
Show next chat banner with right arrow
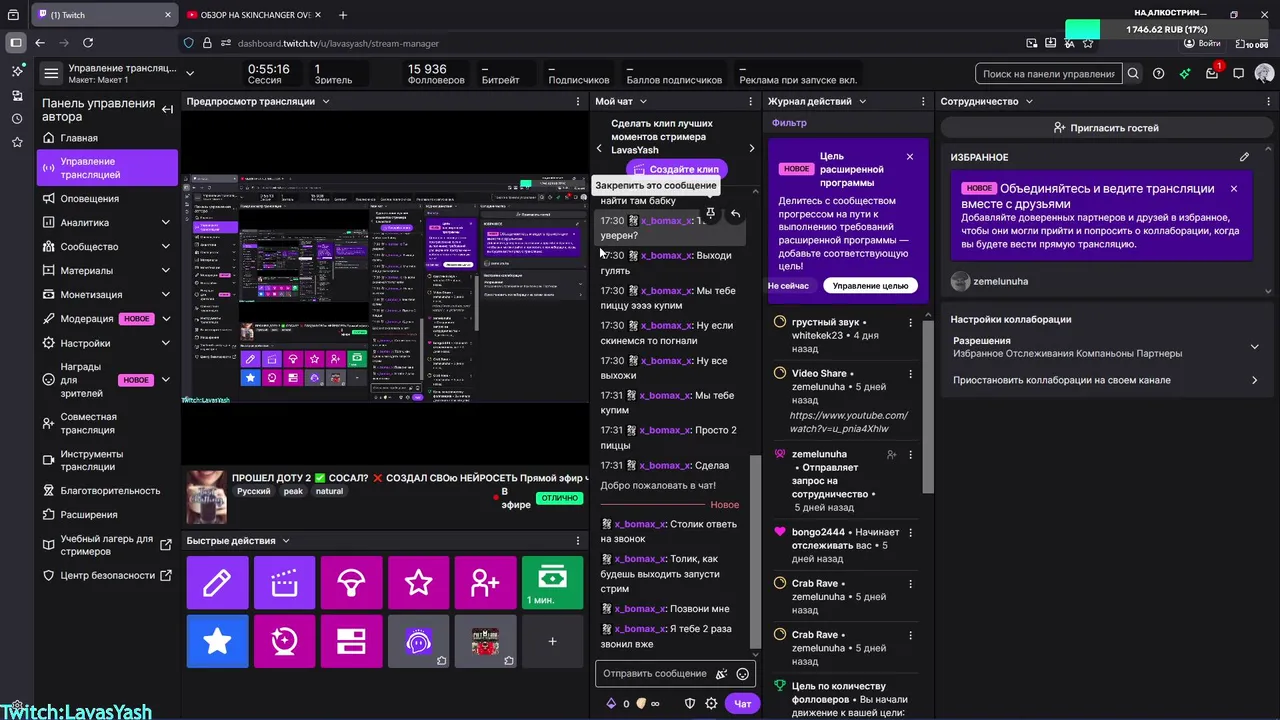(x=752, y=149)
